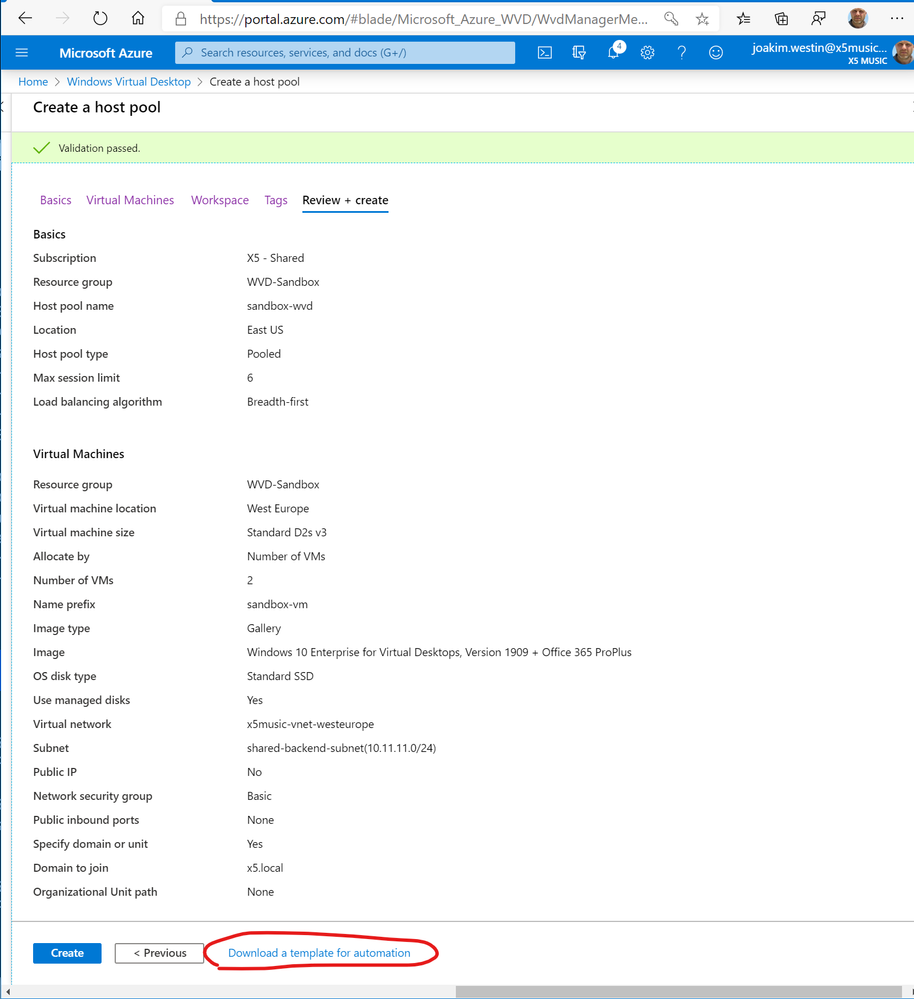Click the Previous button
This screenshot has height=999, width=914.
tap(159, 953)
